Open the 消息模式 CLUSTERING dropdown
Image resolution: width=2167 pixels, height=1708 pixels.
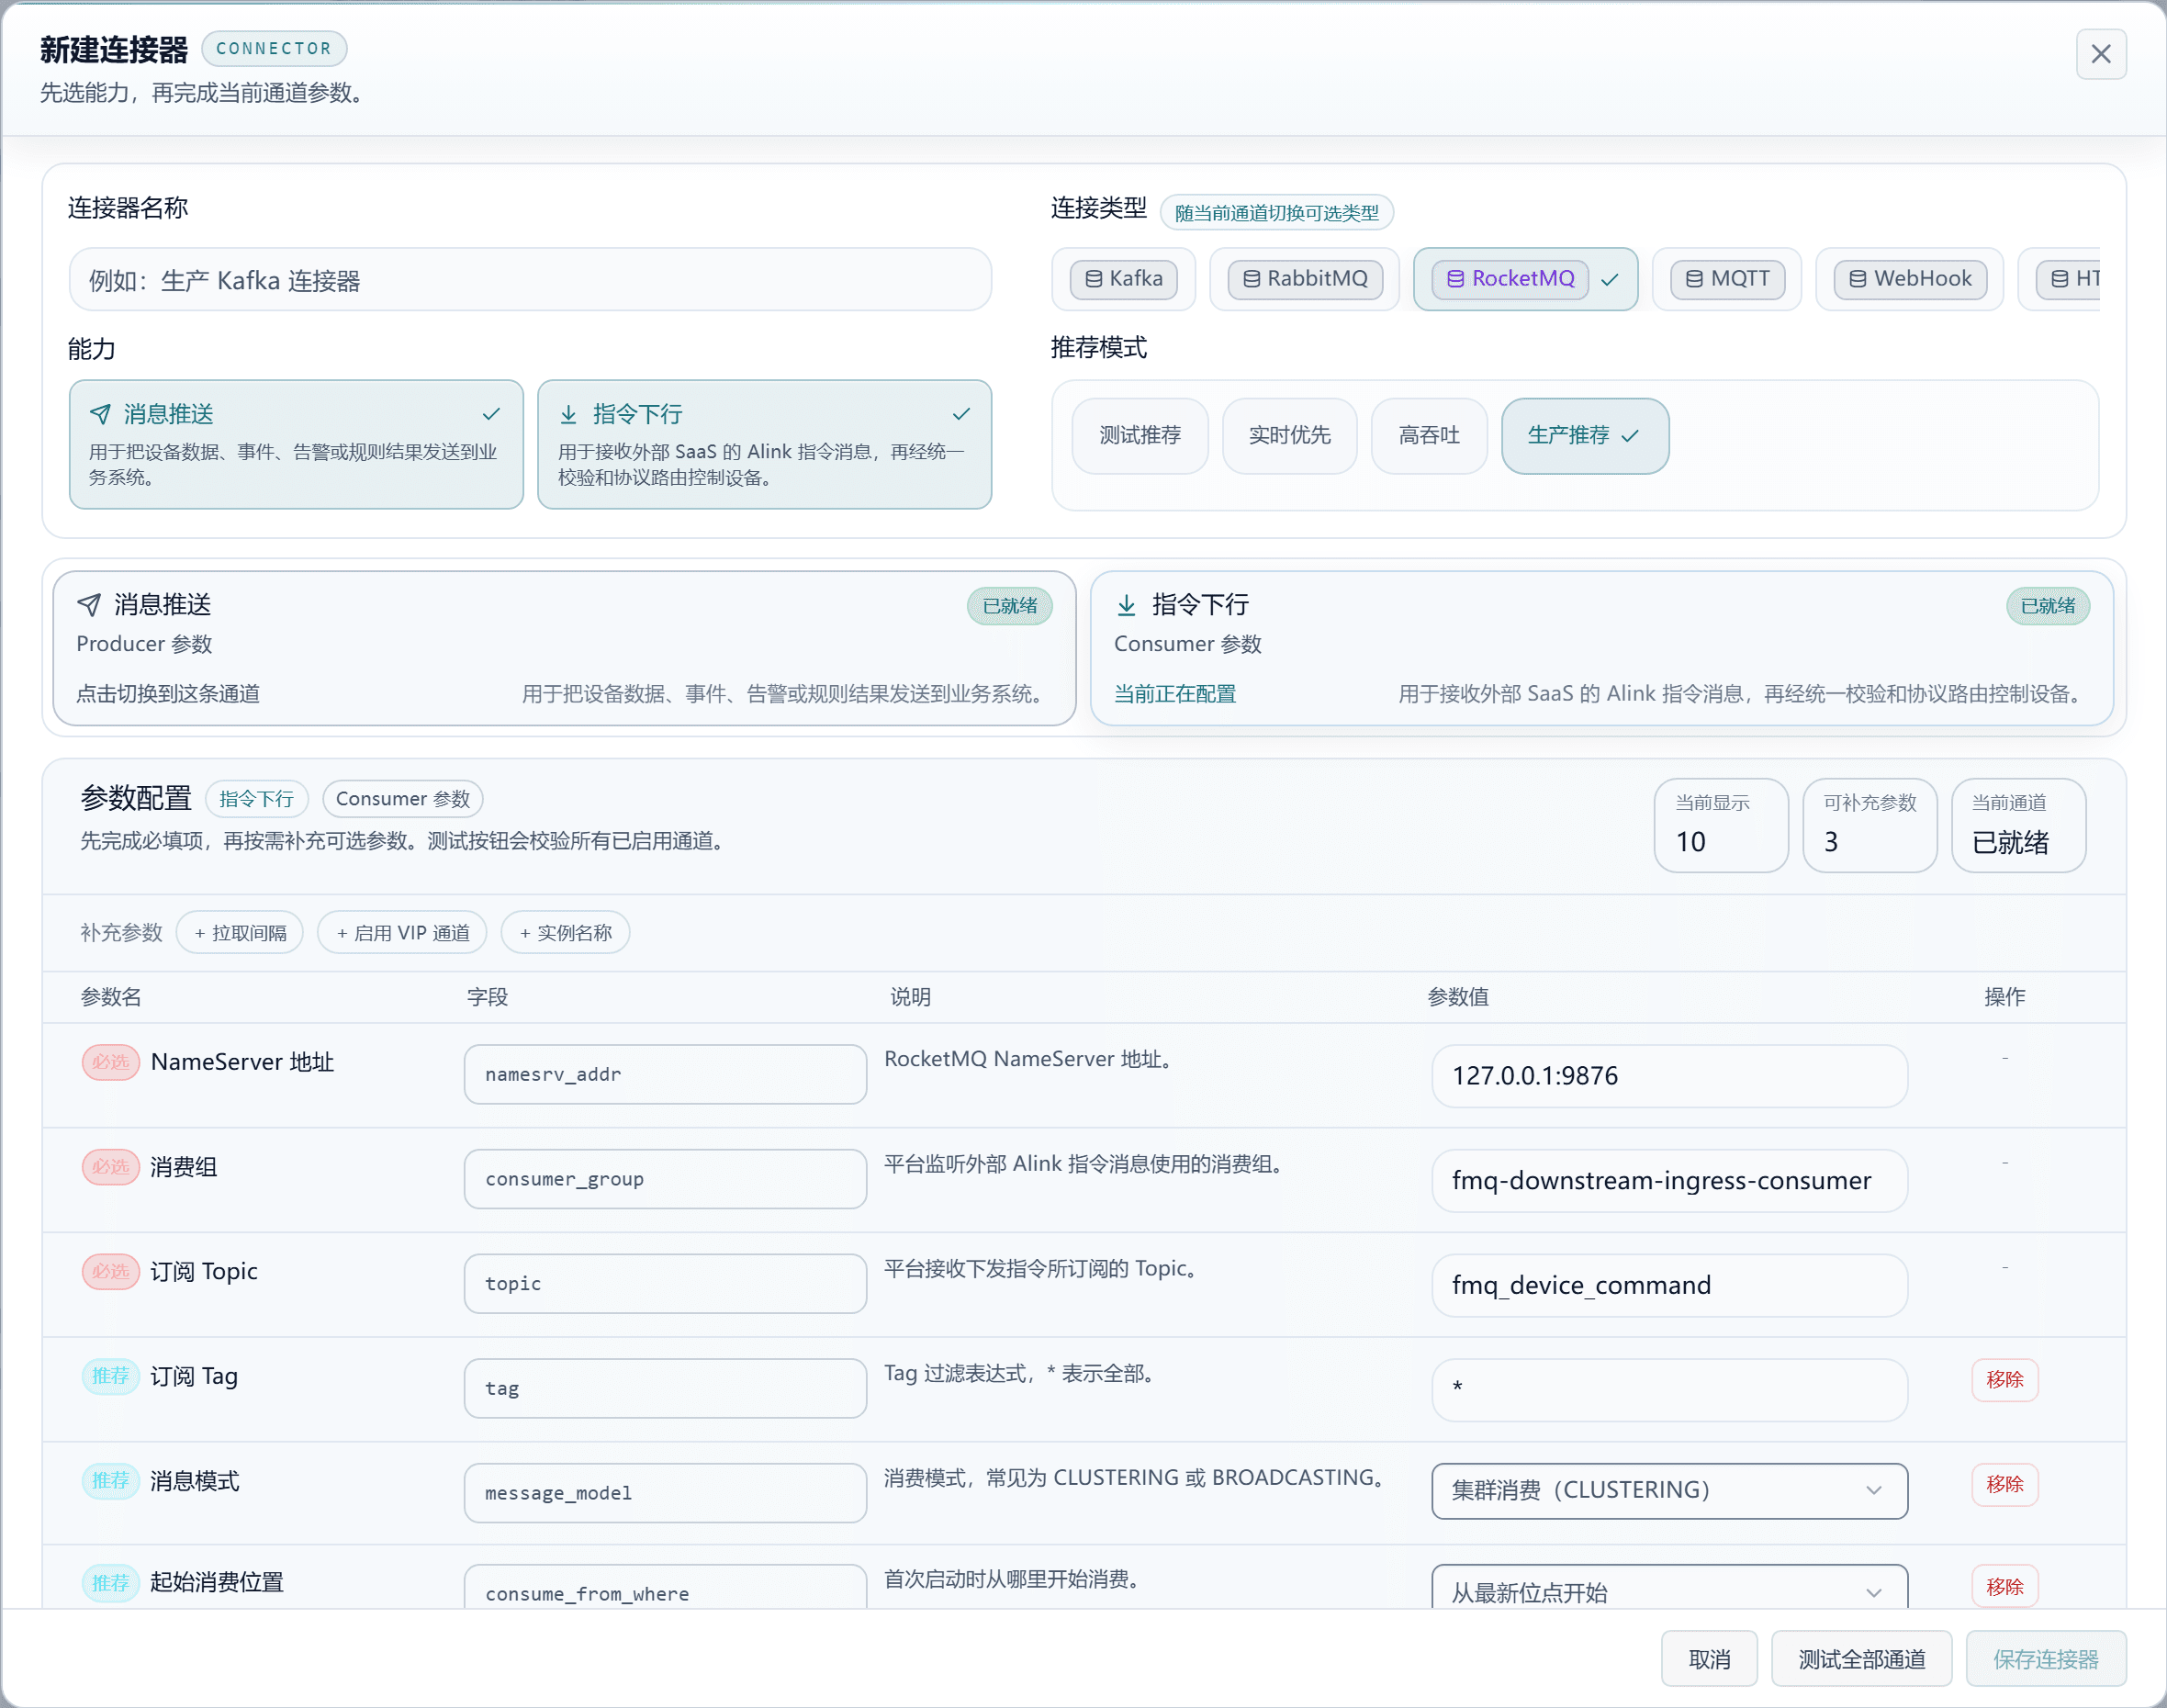1669,1491
